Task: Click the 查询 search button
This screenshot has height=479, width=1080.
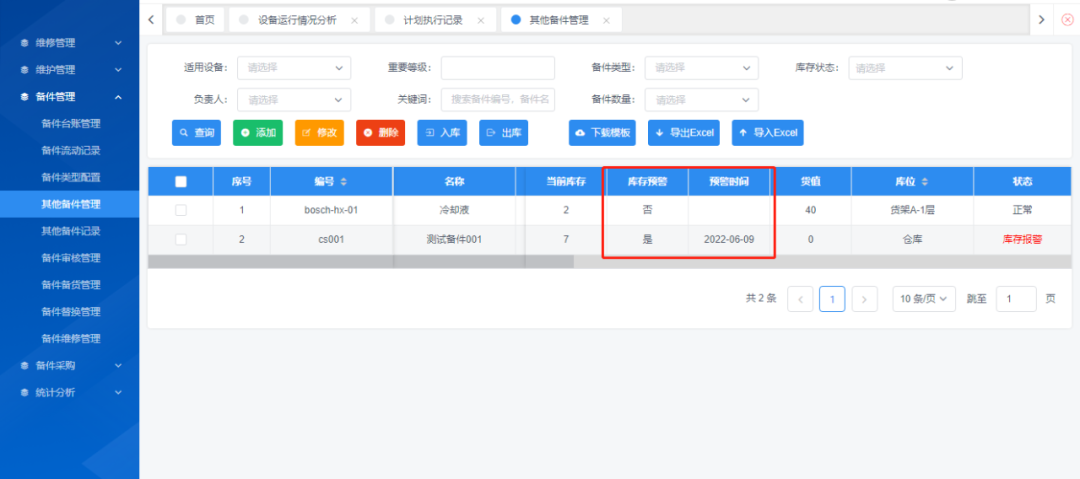Action: click(x=196, y=132)
